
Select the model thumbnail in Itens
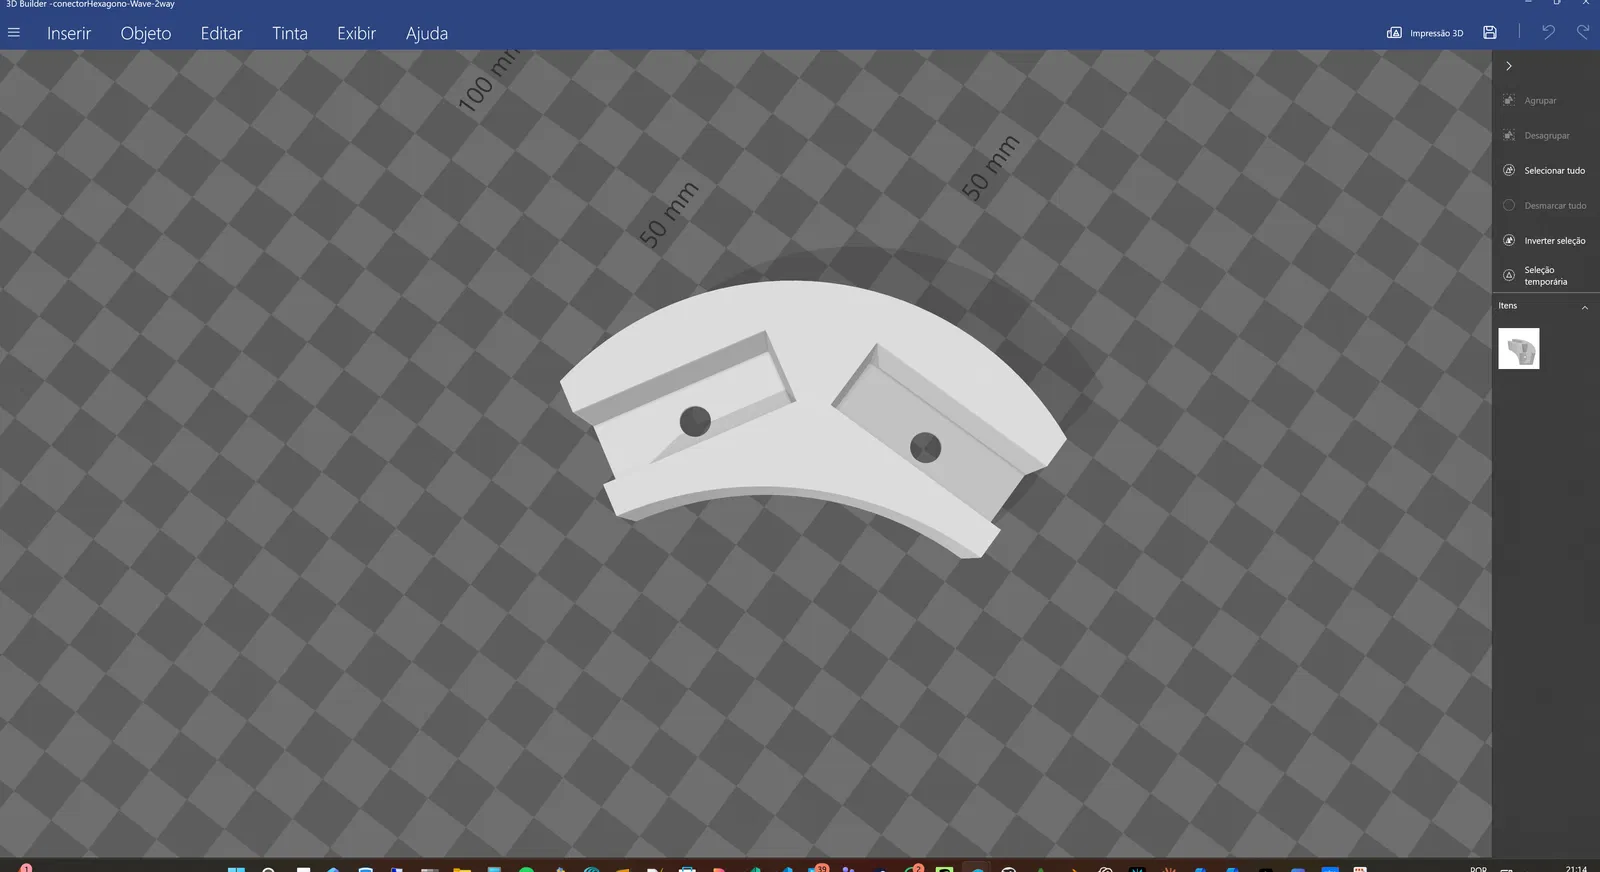coord(1519,349)
